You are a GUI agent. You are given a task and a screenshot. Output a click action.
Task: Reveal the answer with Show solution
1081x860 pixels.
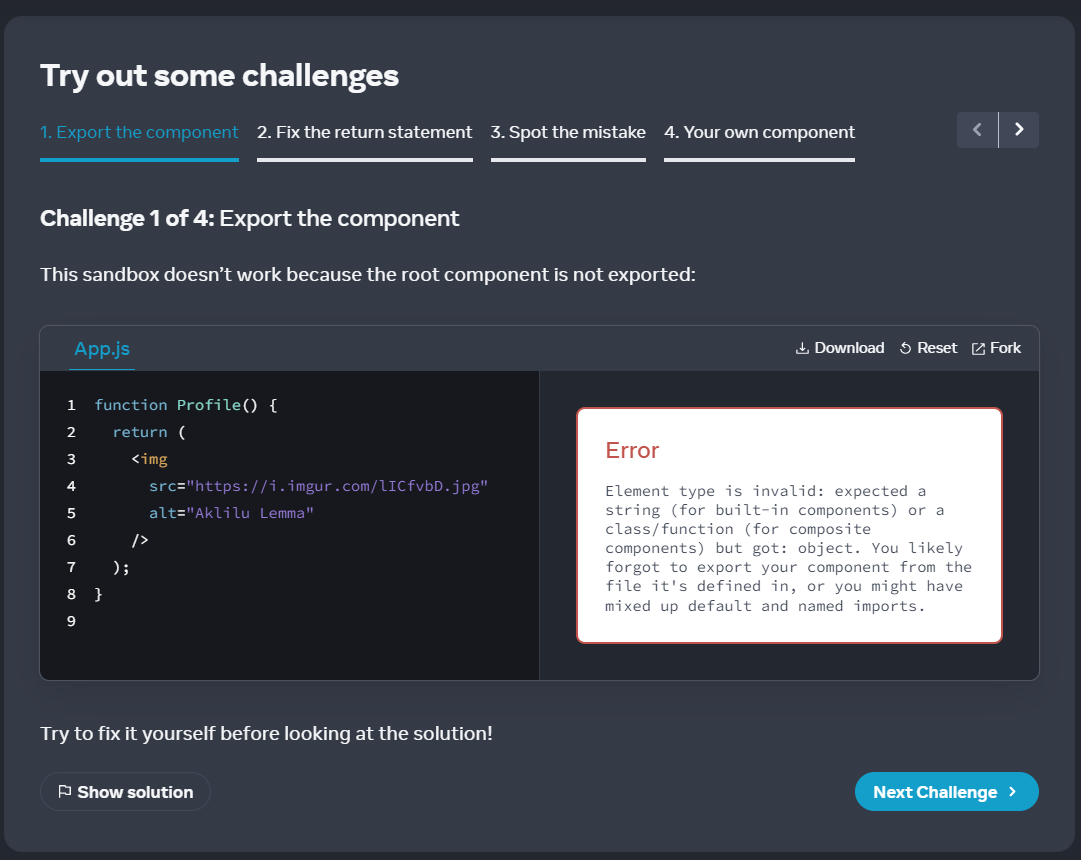point(125,792)
